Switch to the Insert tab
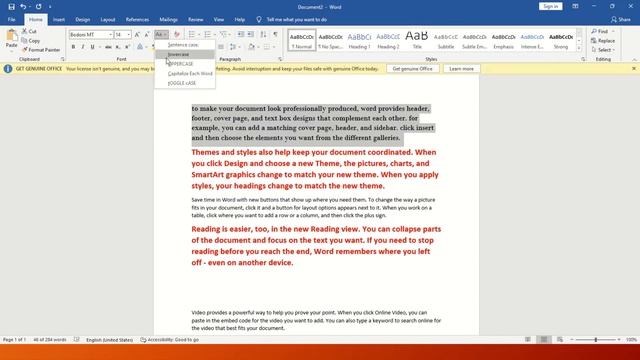 [59, 19]
